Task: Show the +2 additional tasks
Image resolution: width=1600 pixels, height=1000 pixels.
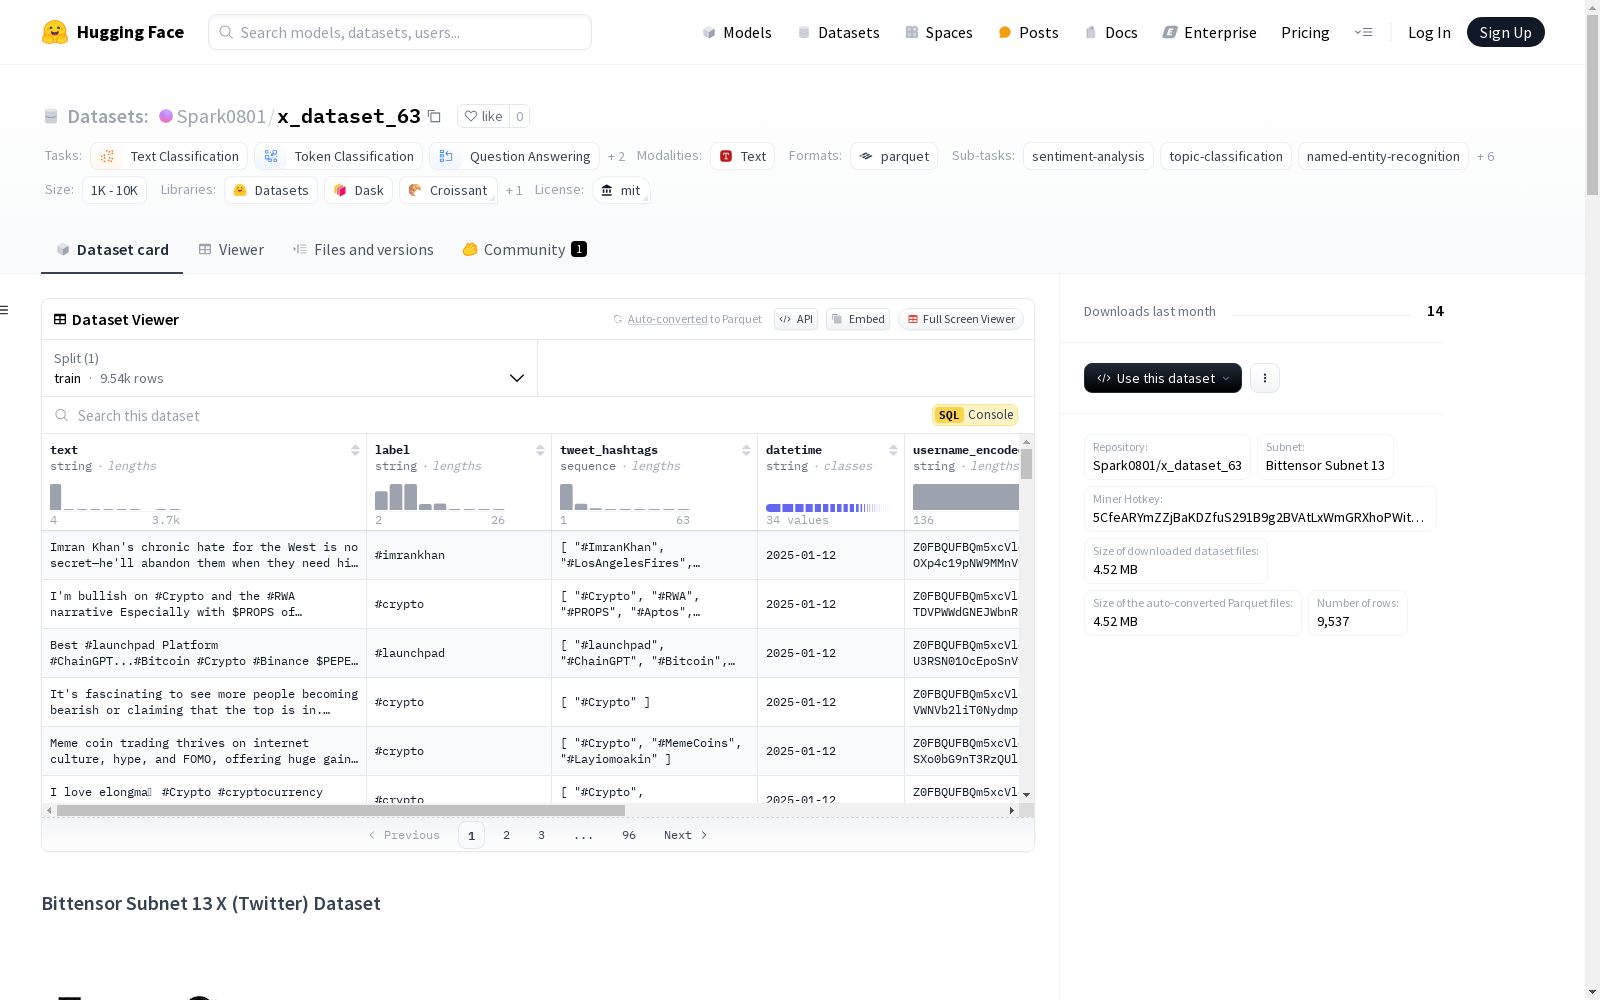Action: [616, 156]
